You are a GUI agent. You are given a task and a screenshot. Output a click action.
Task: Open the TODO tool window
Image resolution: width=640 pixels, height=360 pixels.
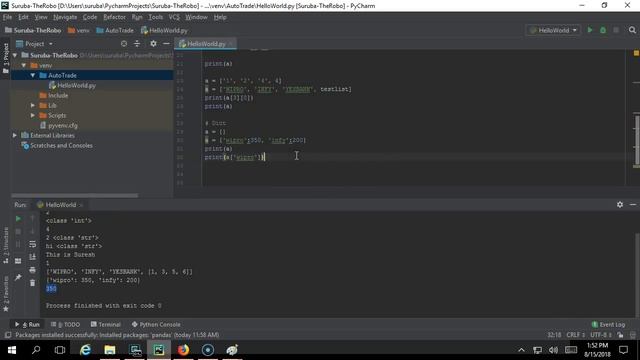(65, 324)
